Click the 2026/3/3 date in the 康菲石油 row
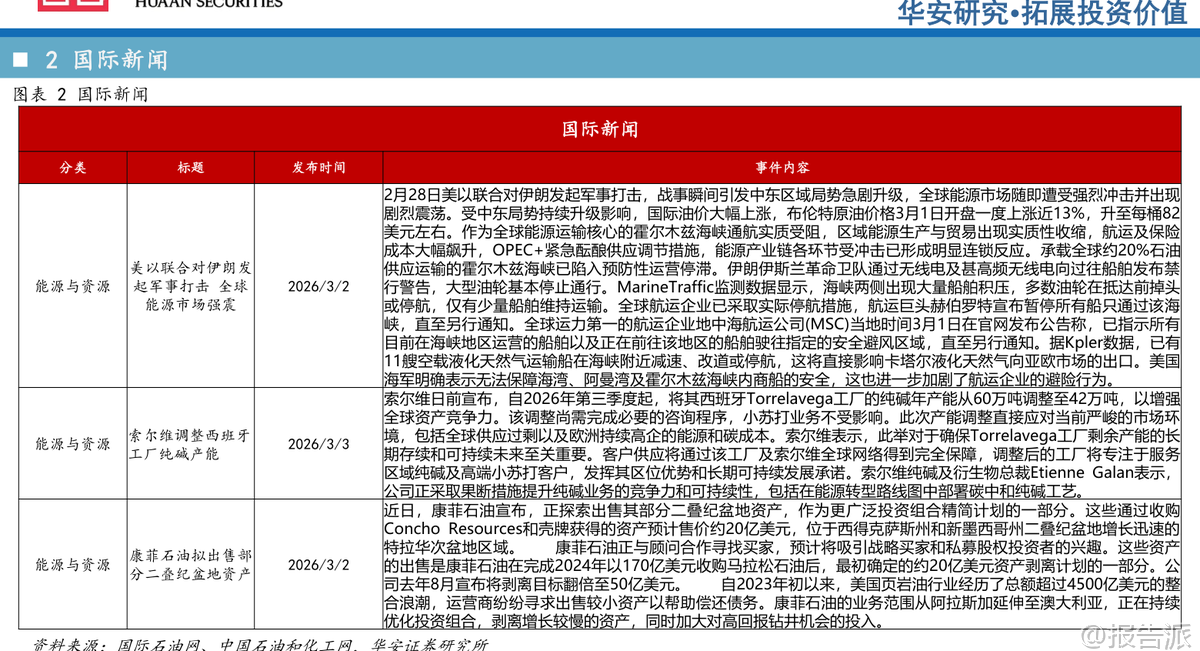 click(318, 565)
